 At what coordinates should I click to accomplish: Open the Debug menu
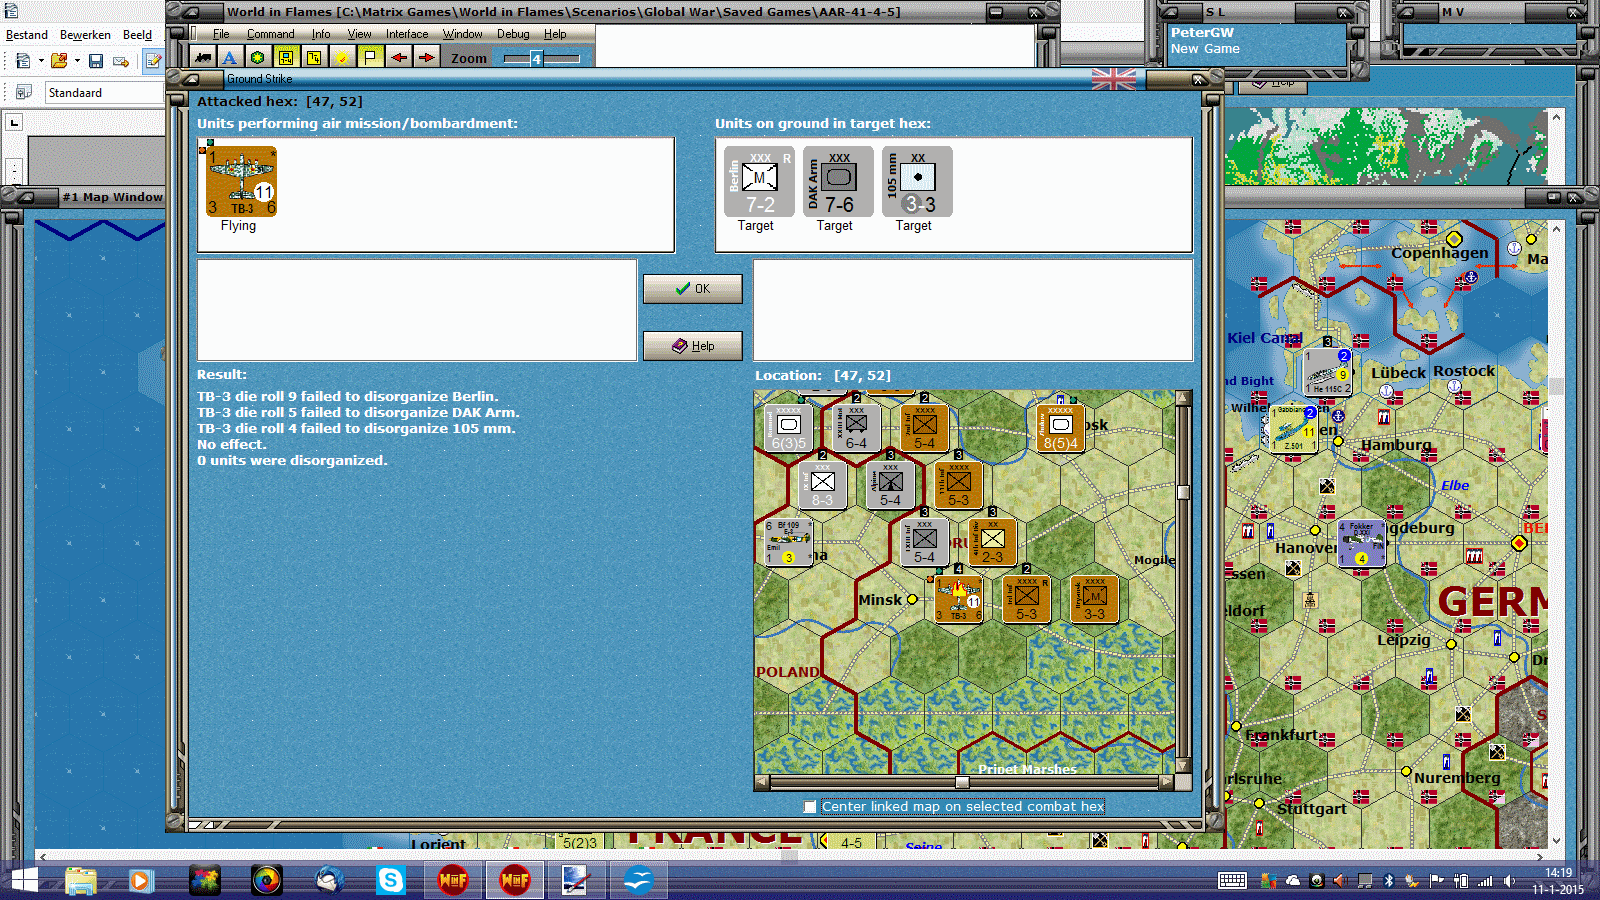click(513, 34)
